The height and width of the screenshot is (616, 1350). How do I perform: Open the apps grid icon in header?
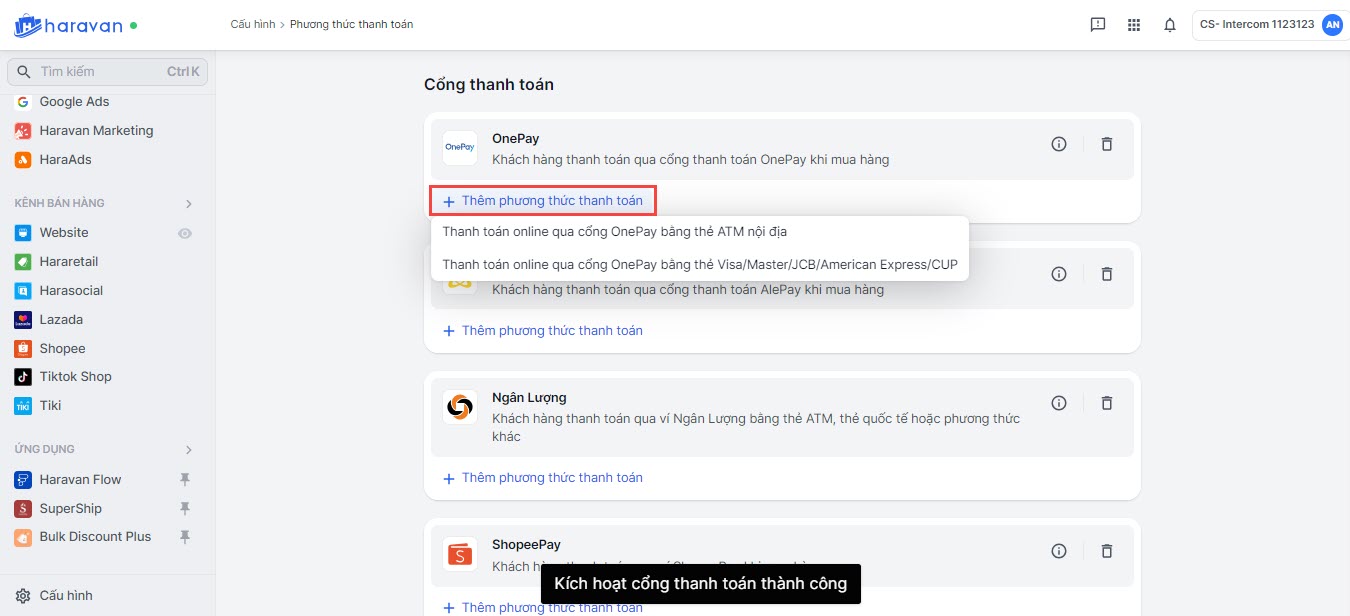coord(1134,25)
